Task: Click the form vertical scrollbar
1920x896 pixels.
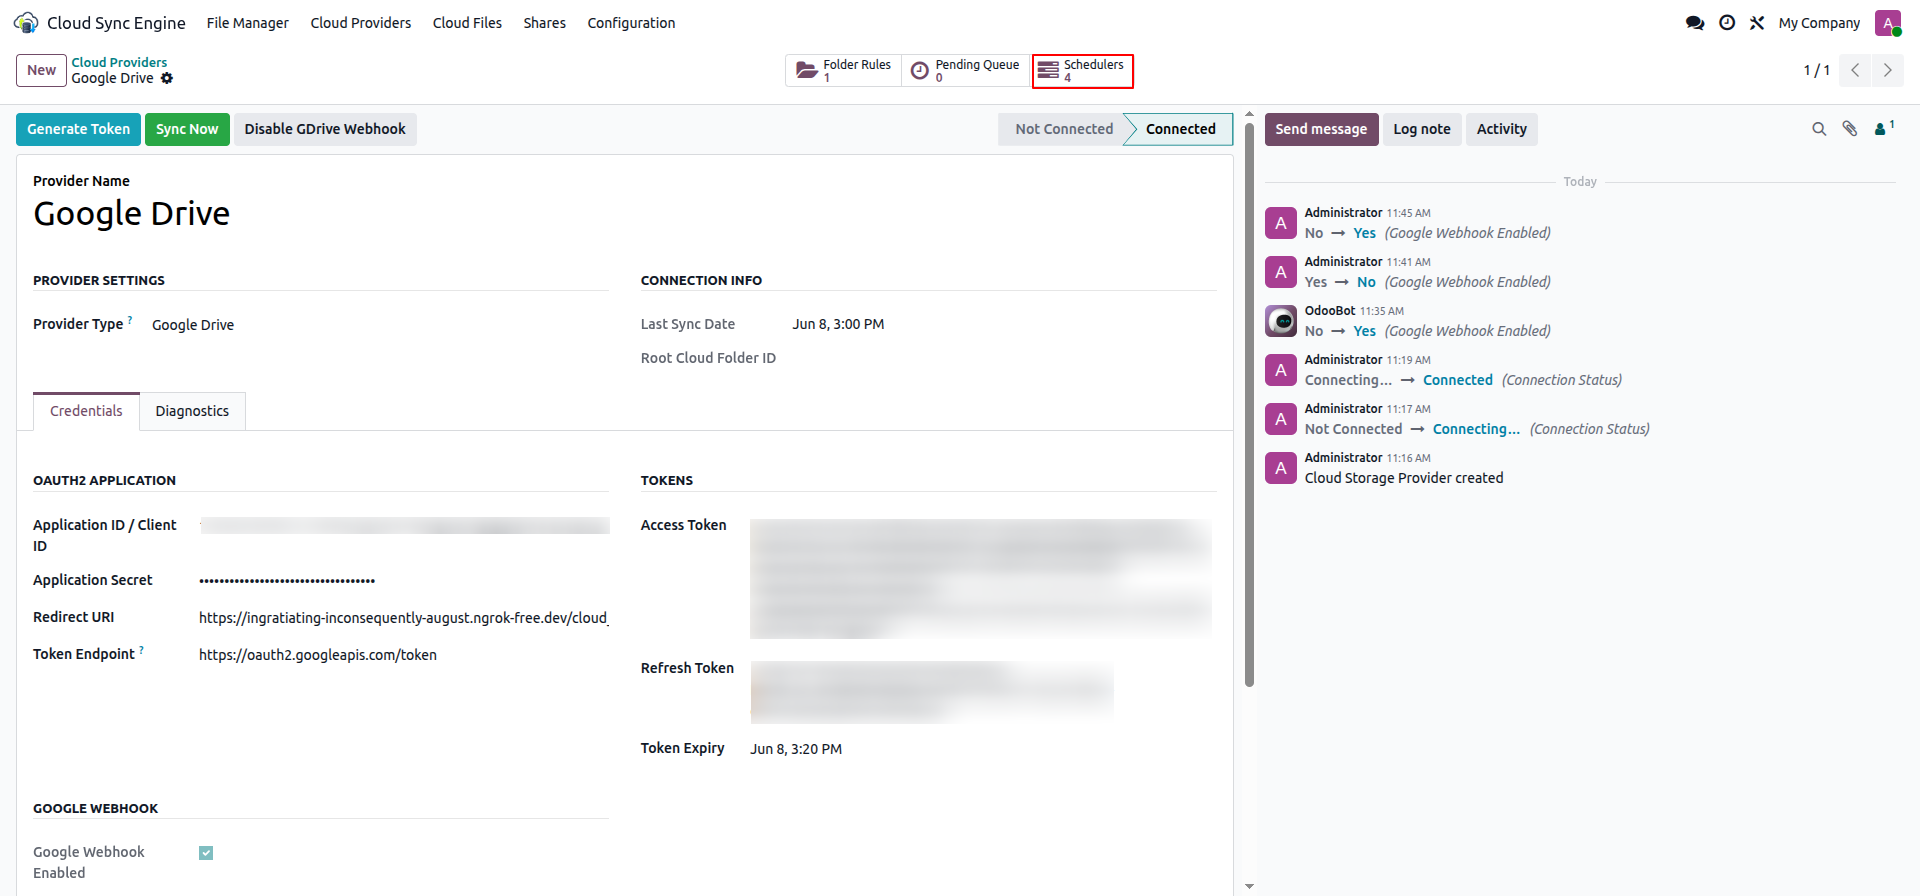Action: (x=1249, y=404)
